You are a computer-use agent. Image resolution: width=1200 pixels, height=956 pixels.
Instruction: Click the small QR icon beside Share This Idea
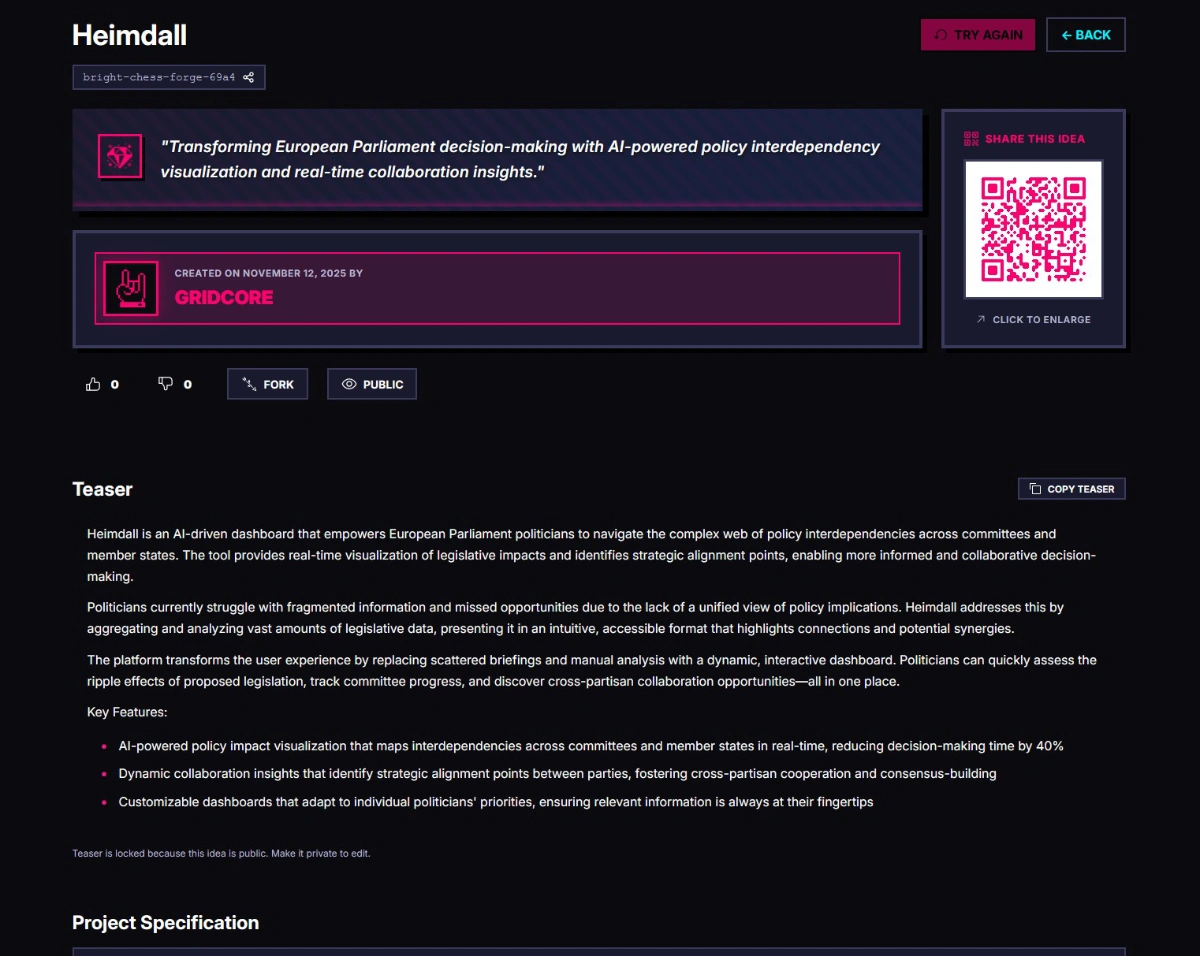point(971,139)
